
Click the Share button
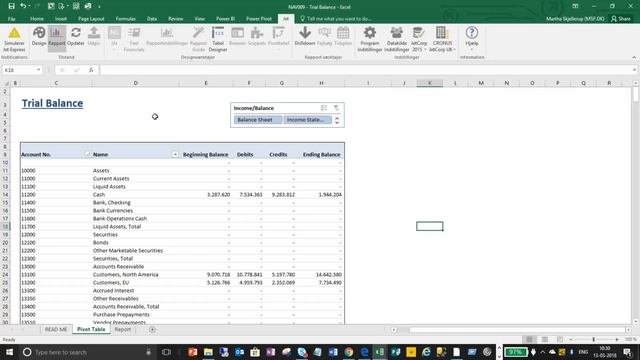(621, 19)
